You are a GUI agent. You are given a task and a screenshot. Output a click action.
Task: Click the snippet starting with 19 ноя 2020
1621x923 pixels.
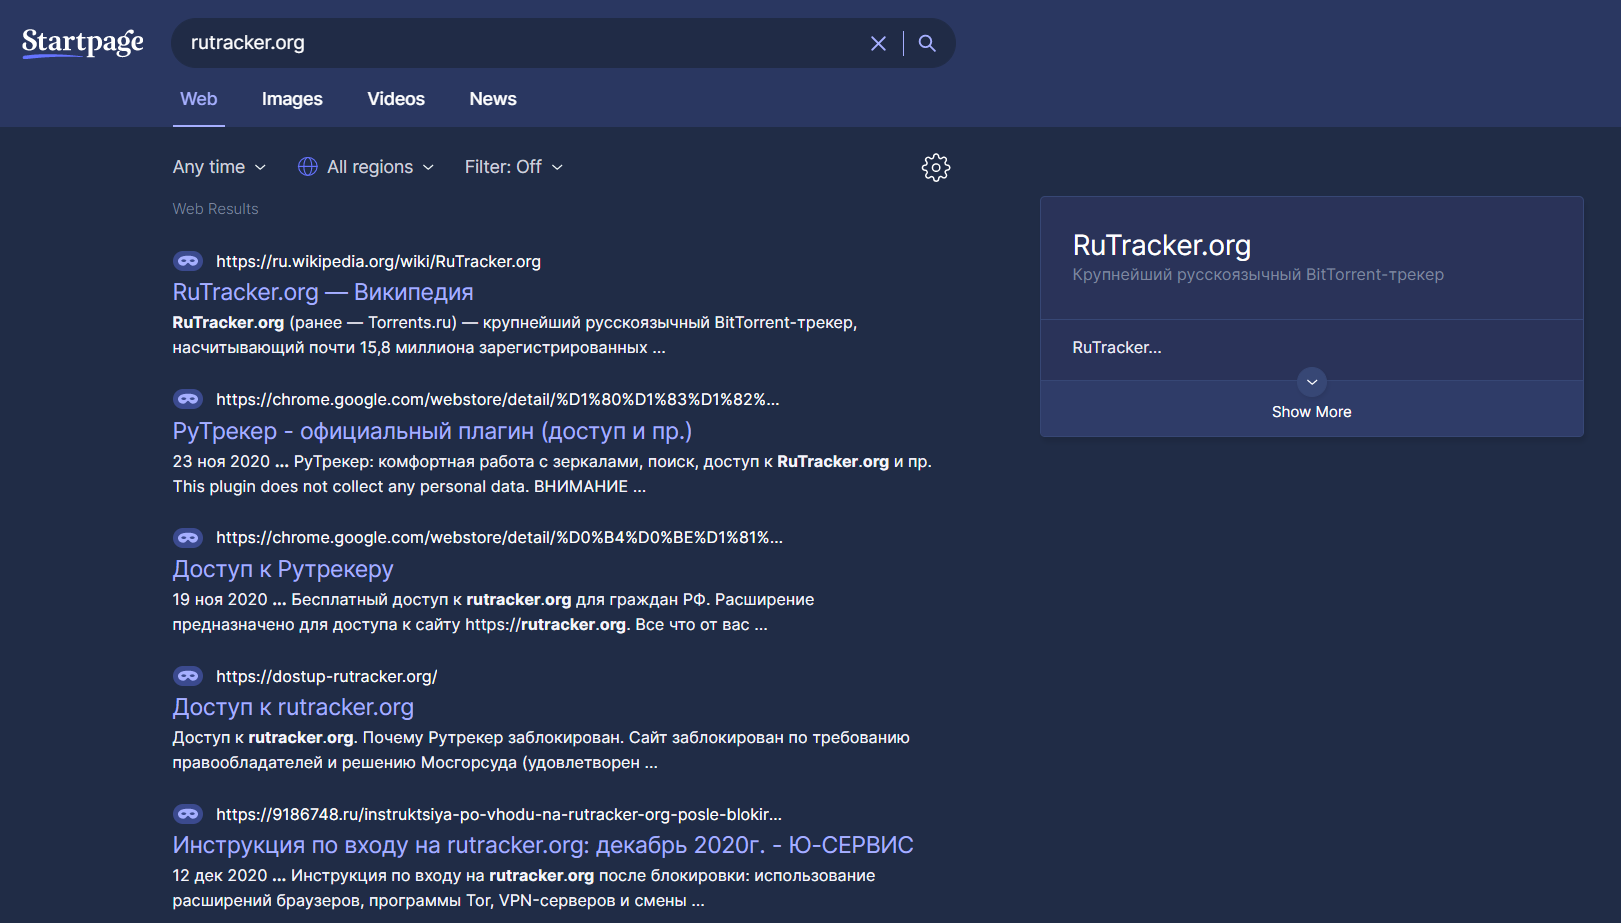pos(493,612)
